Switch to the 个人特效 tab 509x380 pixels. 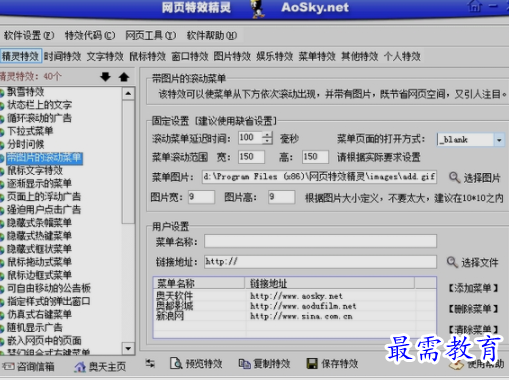point(402,56)
